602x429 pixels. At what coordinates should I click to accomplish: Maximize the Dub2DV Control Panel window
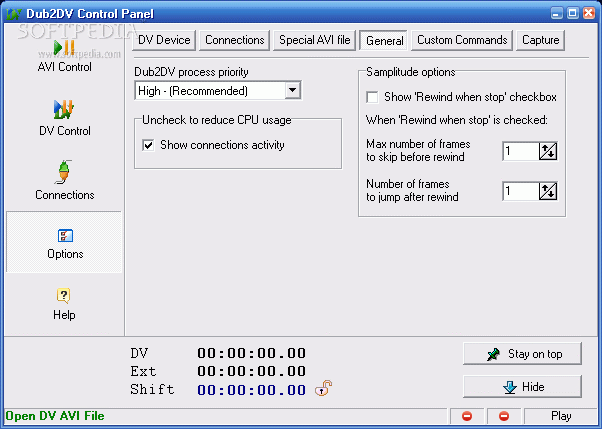[572, 13]
